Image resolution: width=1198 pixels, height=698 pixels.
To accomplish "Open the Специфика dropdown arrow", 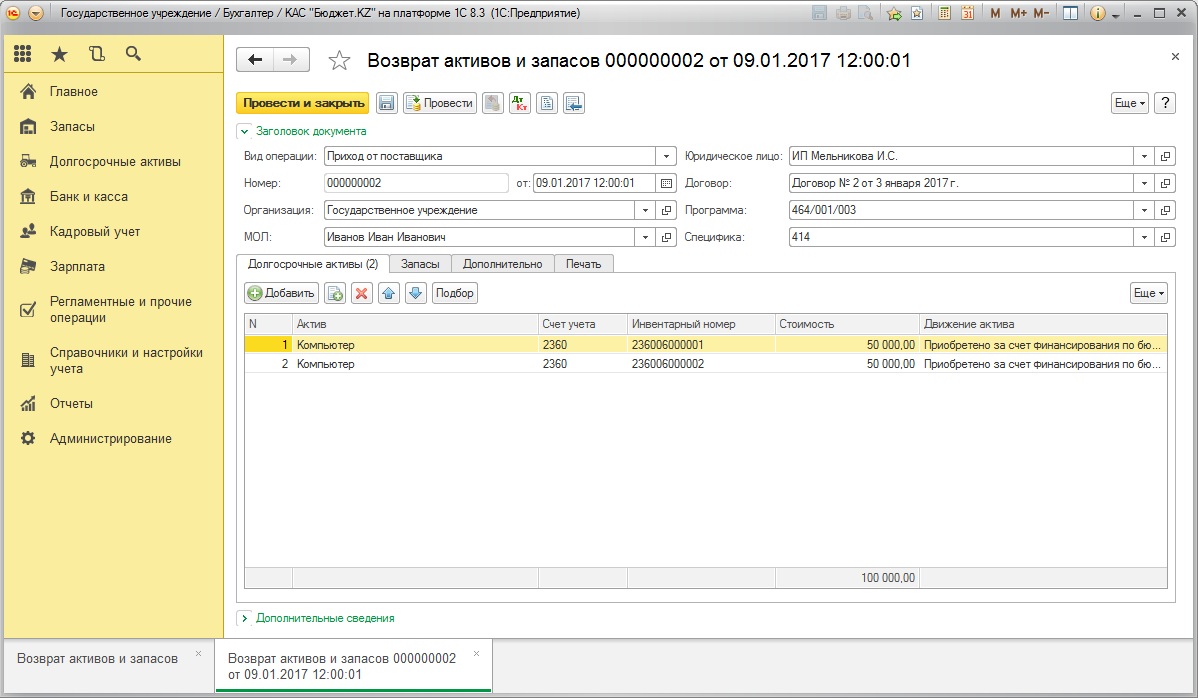I will coord(1144,238).
